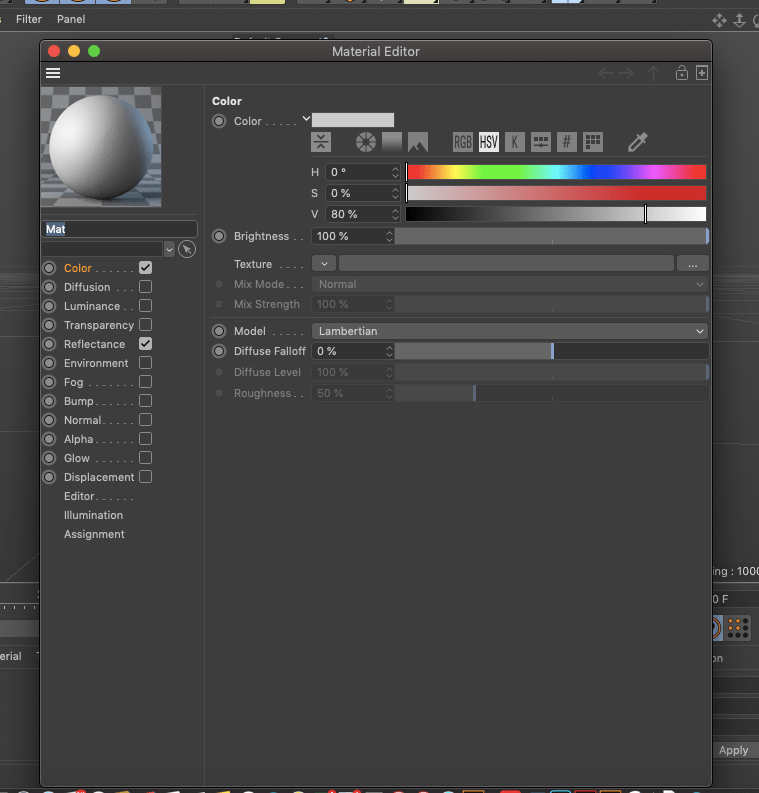Disable the Reflectance channel checkbox
The image size is (759, 793).
[x=146, y=344]
